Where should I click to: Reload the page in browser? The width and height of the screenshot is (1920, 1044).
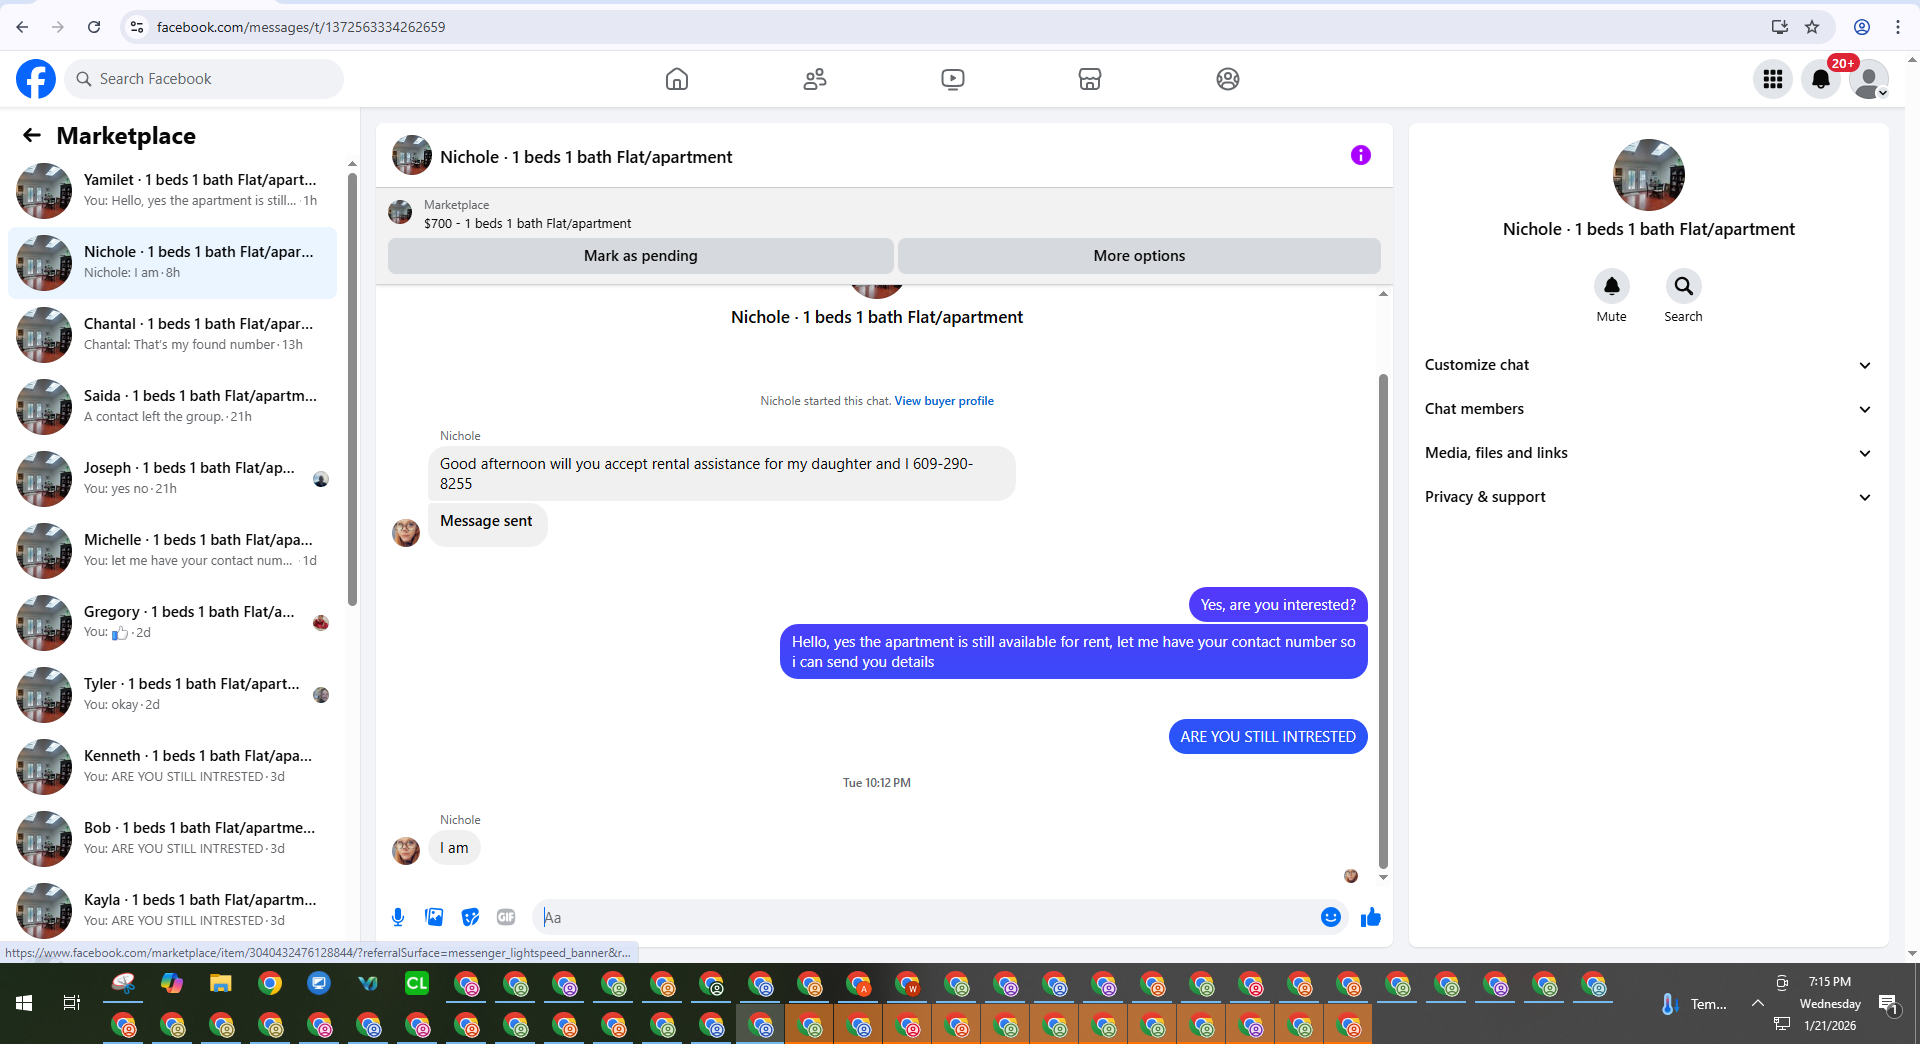click(x=94, y=27)
